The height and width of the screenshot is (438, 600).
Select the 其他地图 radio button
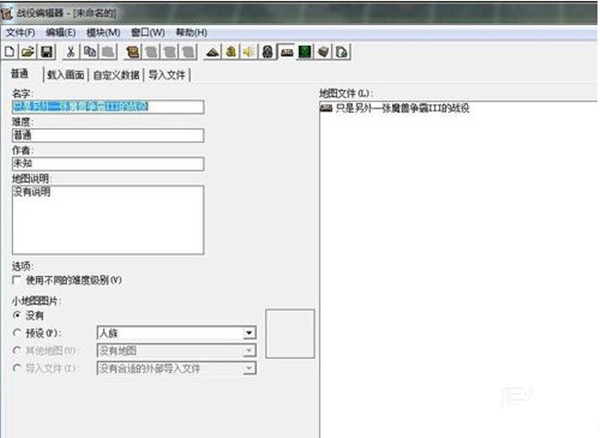tap(16, 350)
